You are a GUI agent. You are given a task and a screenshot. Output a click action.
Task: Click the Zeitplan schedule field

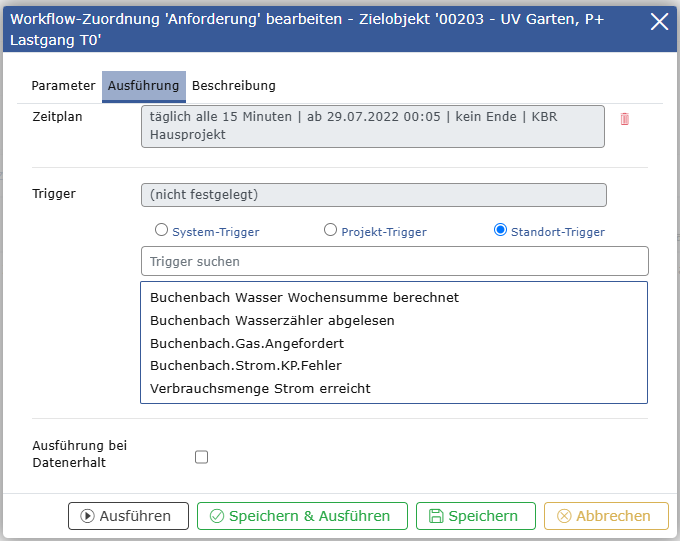(372, 125)
